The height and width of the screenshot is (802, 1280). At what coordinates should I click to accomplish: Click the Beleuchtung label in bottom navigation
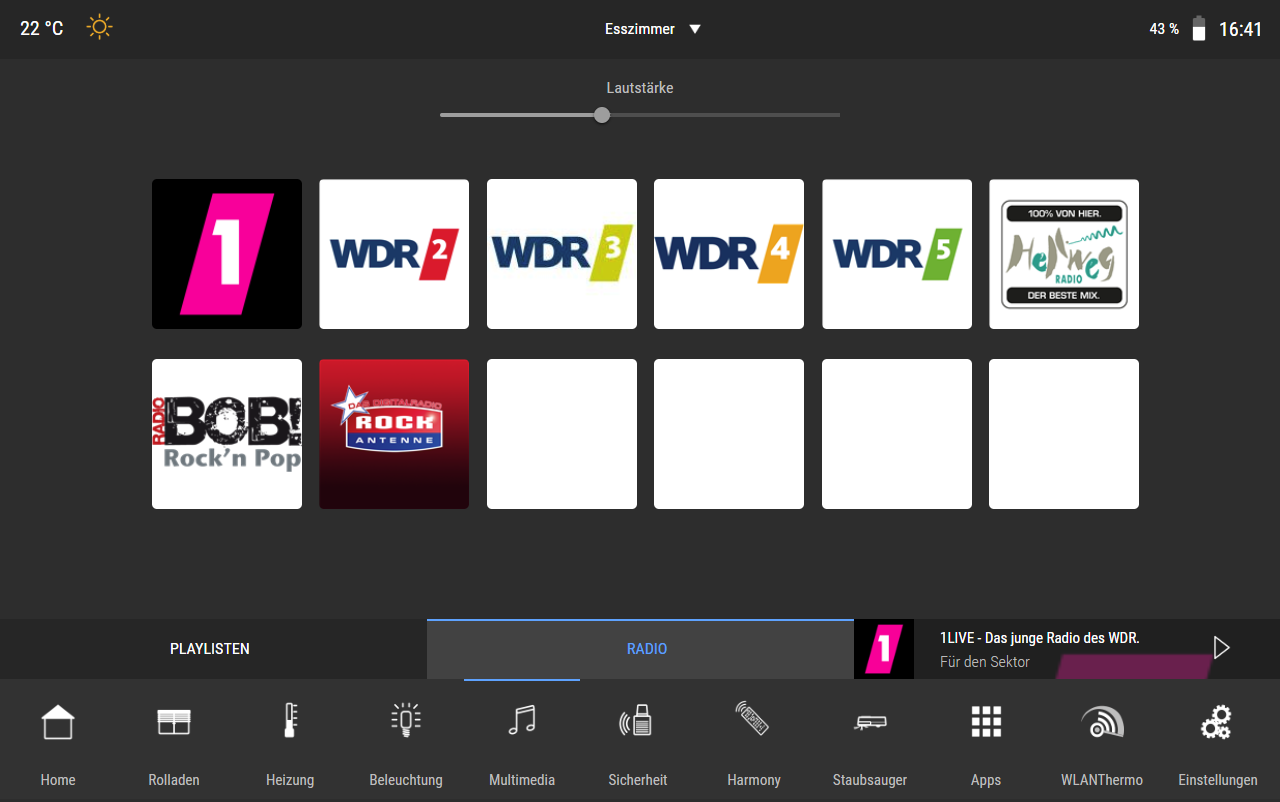click(406, 780)
